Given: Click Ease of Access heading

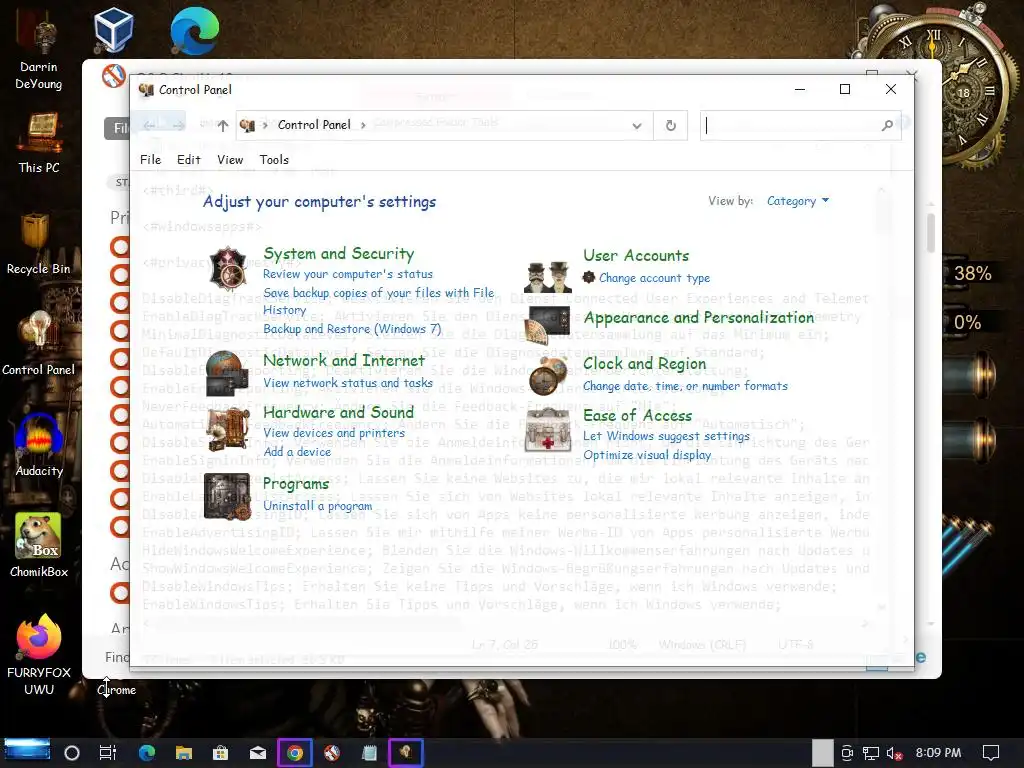Looking at the screenshot, I should tap(637, 415).
